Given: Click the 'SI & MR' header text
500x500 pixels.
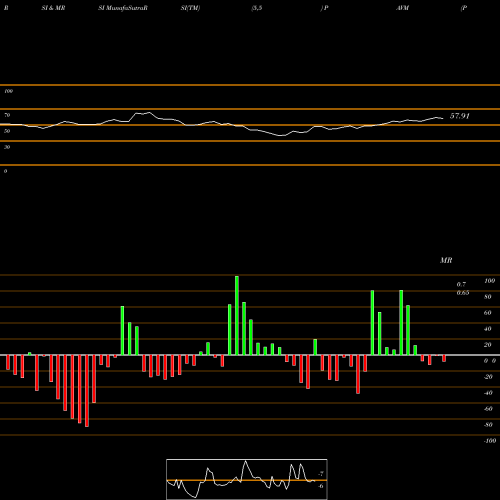Looking at the screenshot, I should [x=53, y=8].
